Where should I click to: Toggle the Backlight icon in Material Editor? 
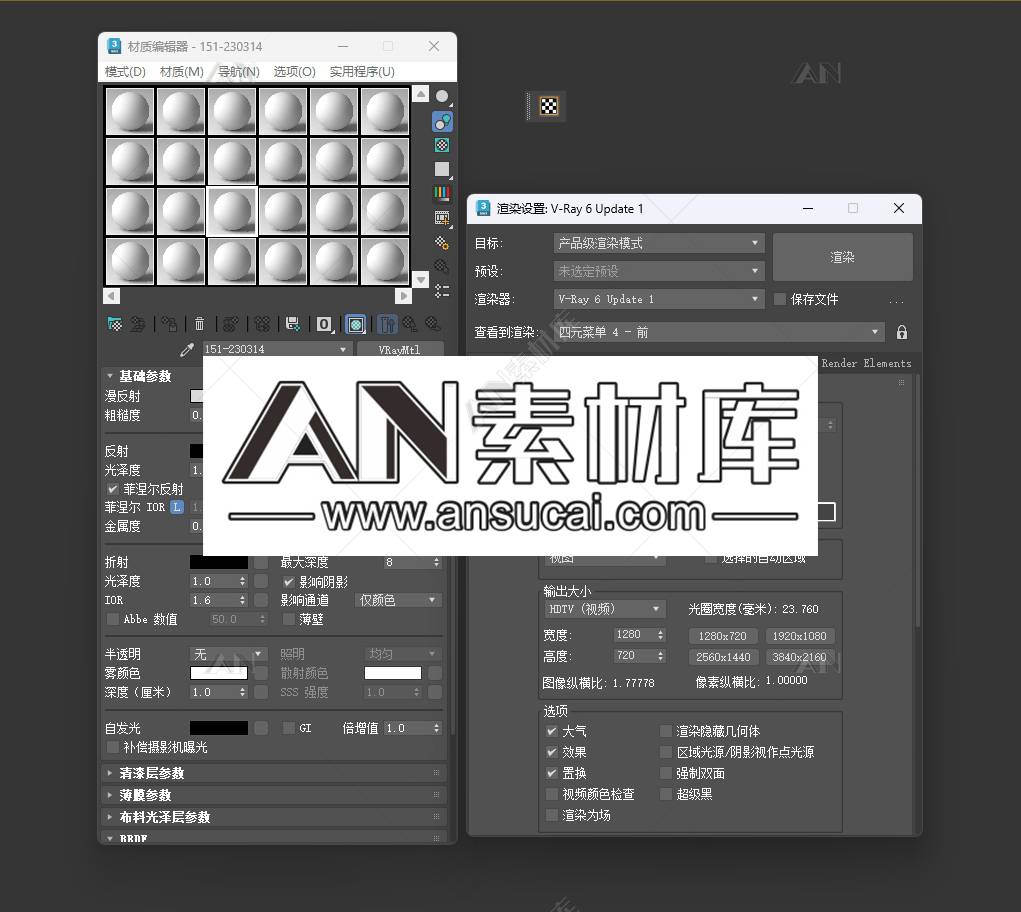(442, 121)
